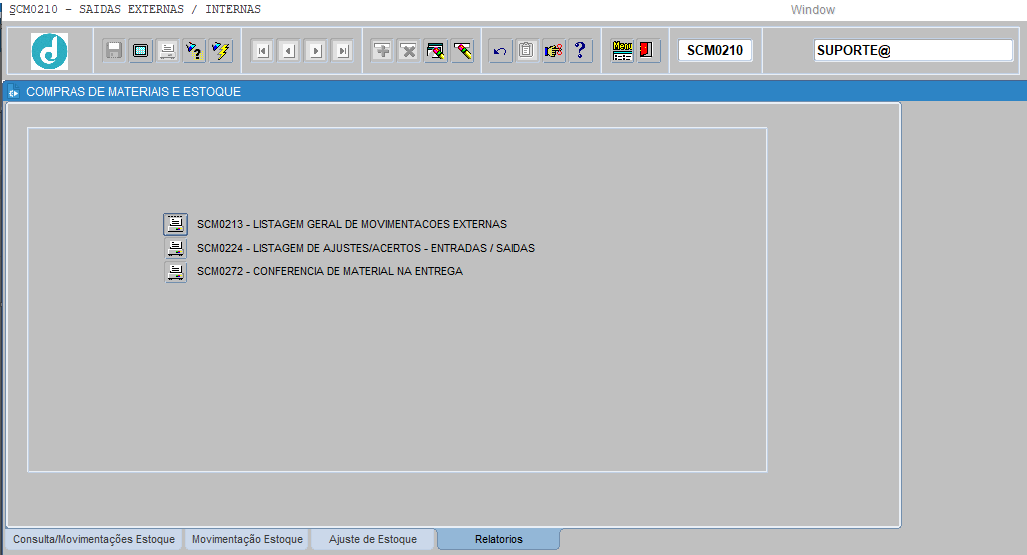The width and height of the screenshot is (1027, 555).
Task: Click the undo arrow icon
Action: point(500,51)
